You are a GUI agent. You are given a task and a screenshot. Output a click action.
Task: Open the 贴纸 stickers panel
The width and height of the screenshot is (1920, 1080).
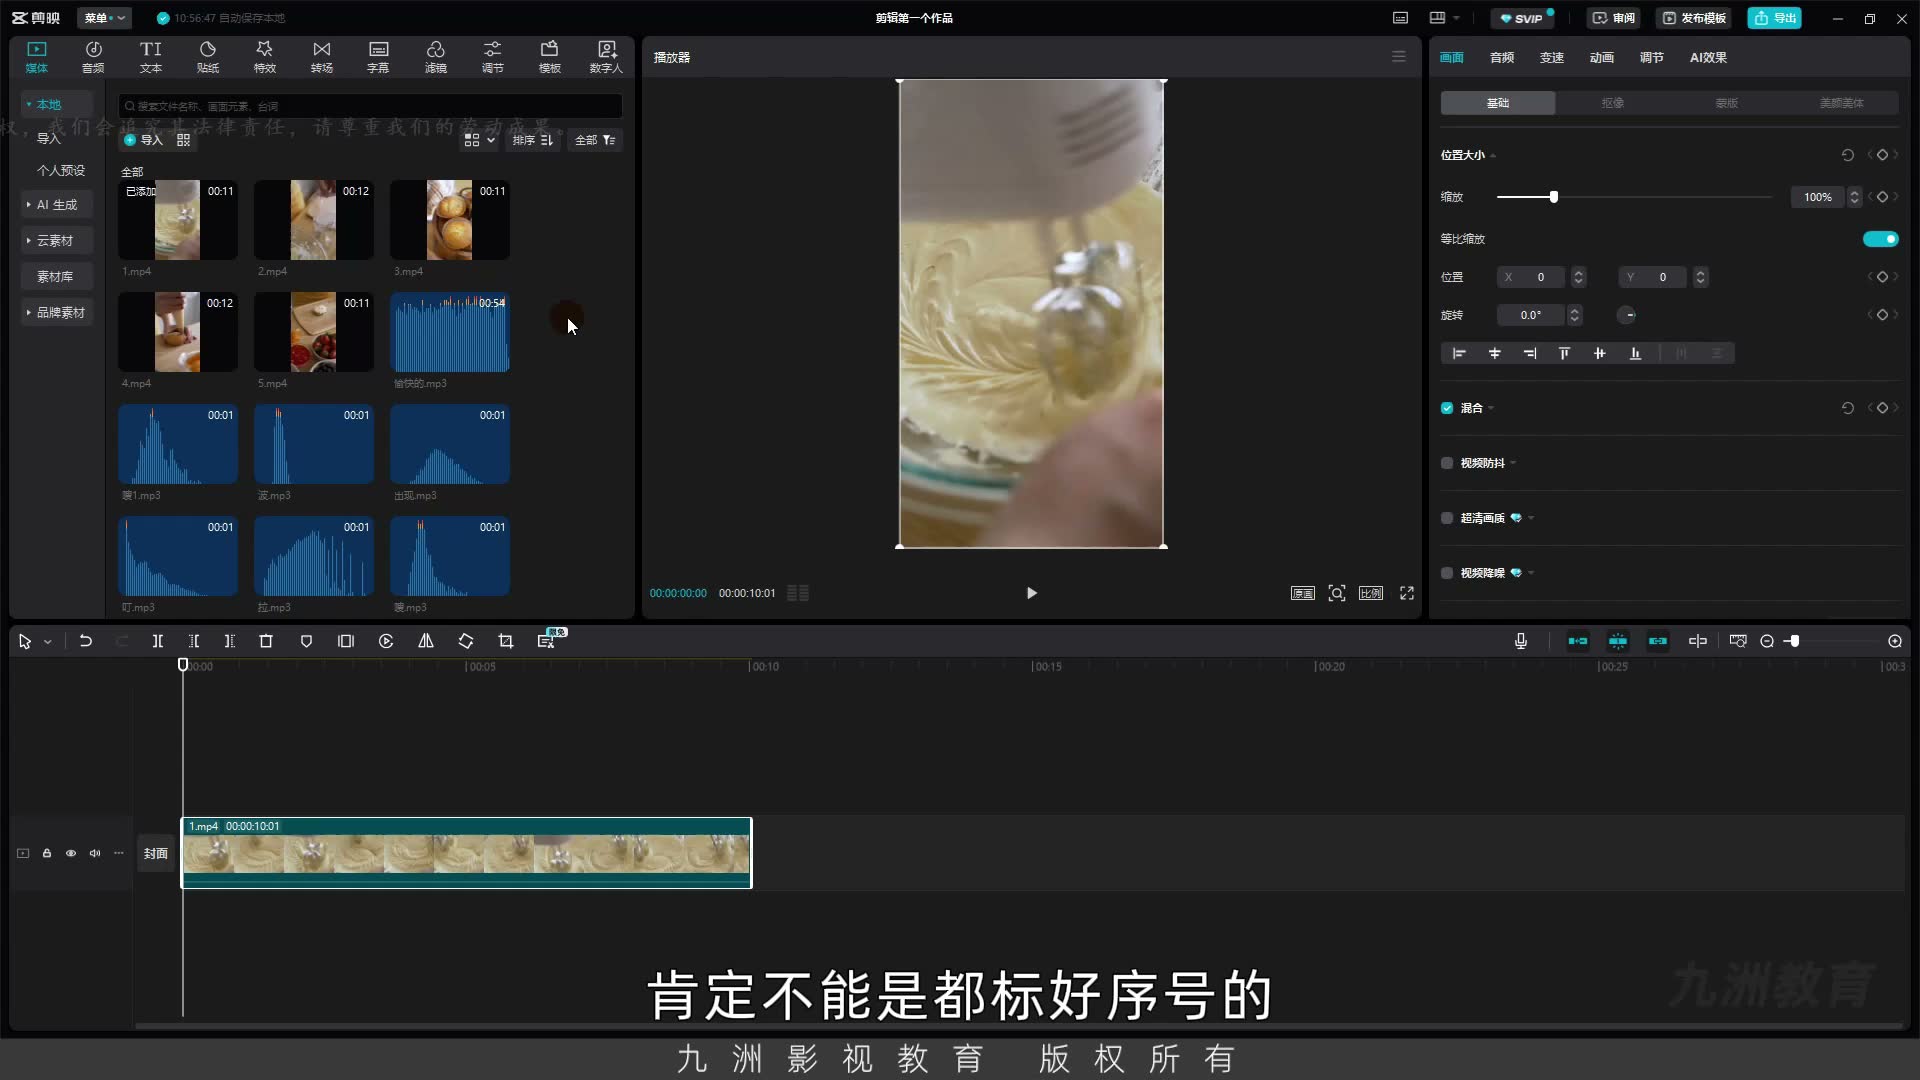[x=207, y=57]
